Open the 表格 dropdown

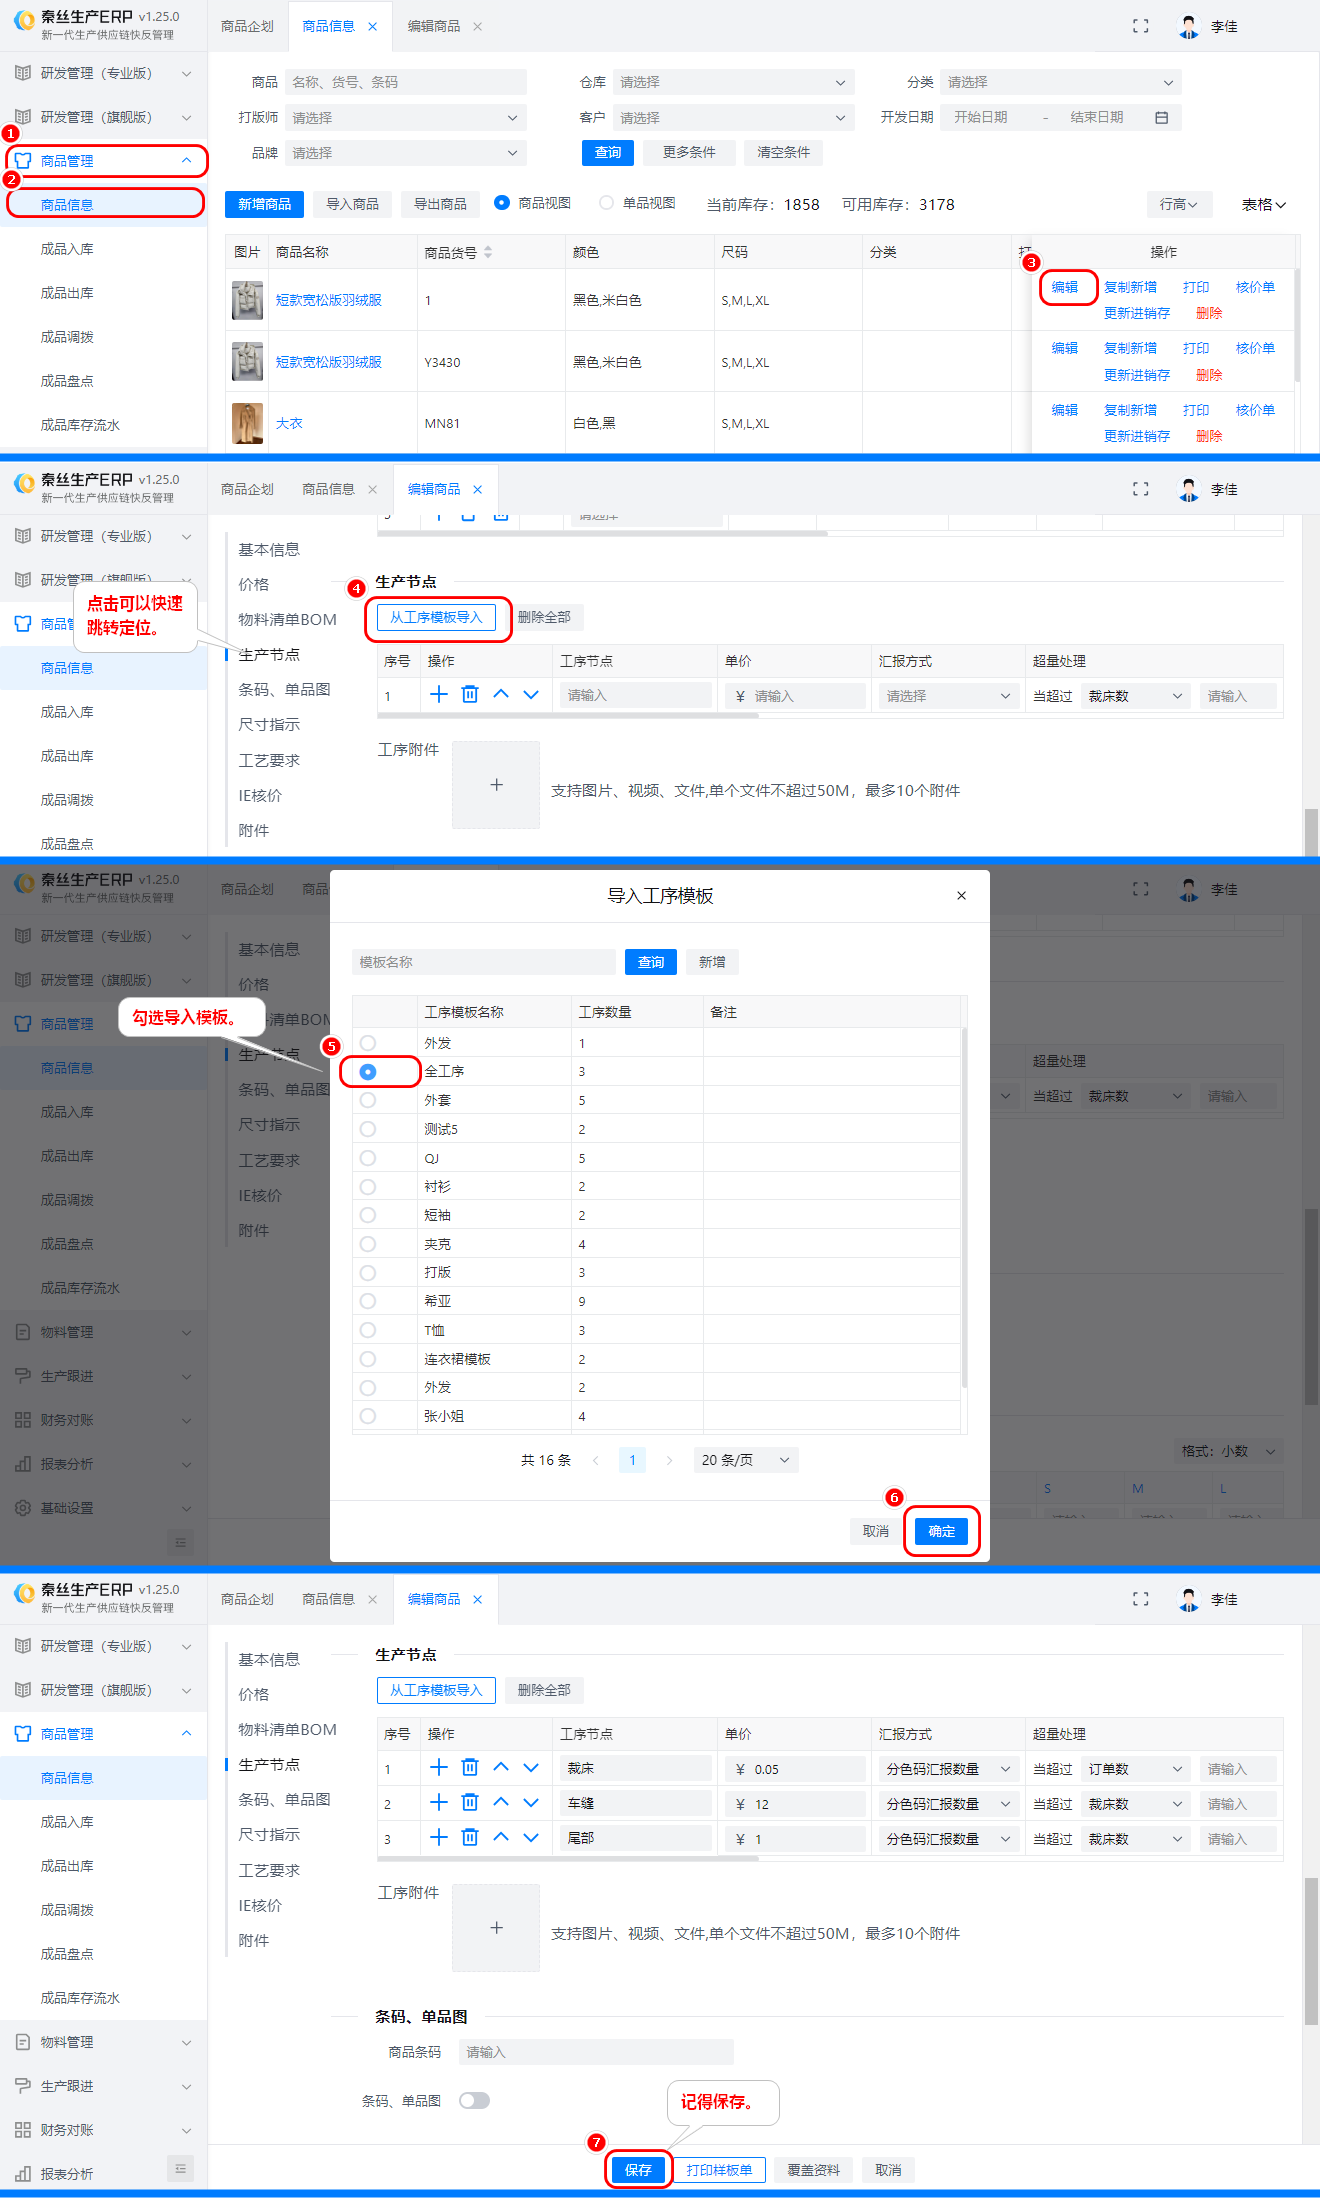pyautogui.click(x=1264, y=204)
